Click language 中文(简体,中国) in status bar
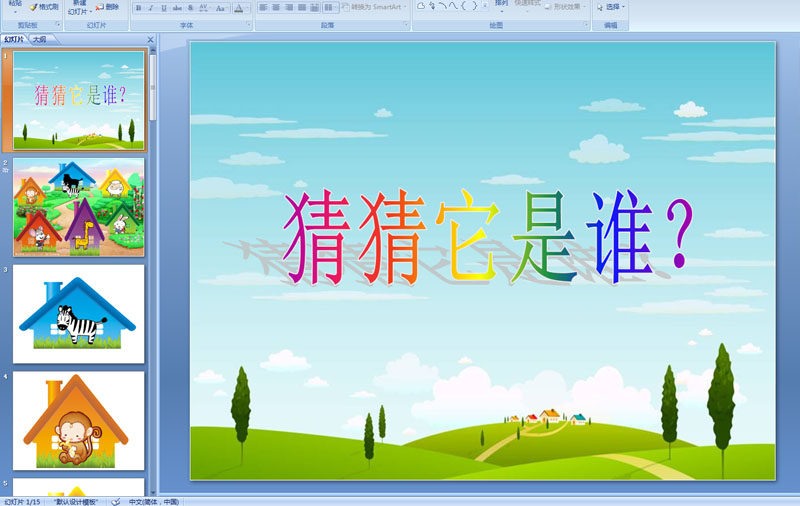The height and width of the screenshot is (506, 800). click(x=154, y=502)
